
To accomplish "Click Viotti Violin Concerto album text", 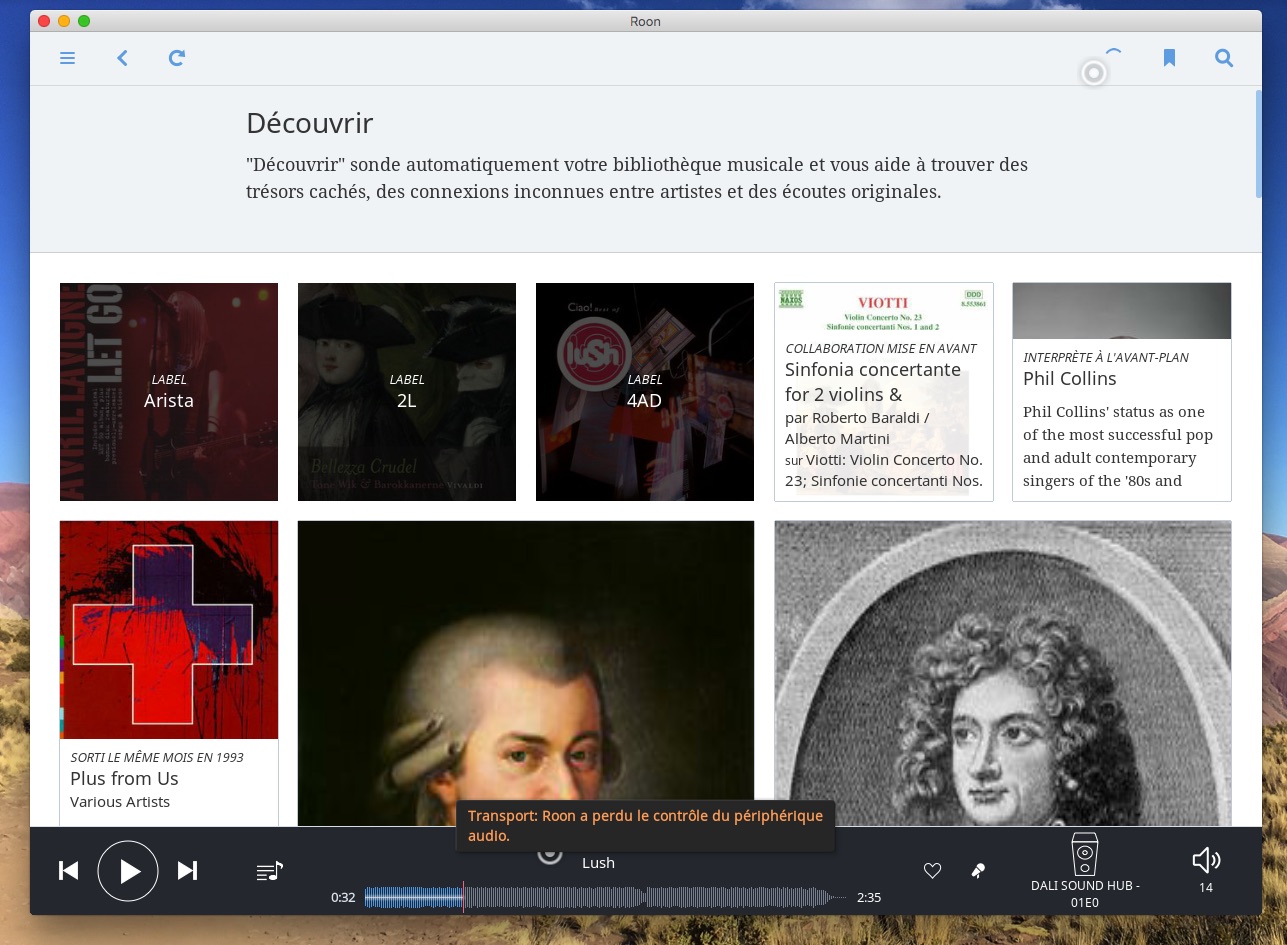I will (884, 470).
